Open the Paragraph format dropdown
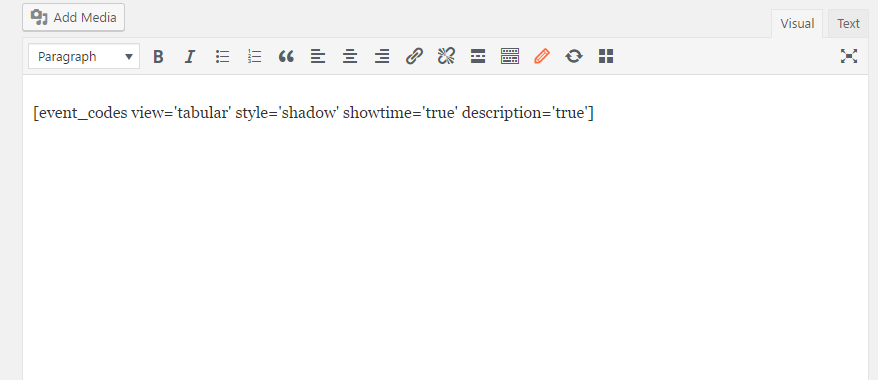This screenshot has width=878, height=380. click(84, 57)
